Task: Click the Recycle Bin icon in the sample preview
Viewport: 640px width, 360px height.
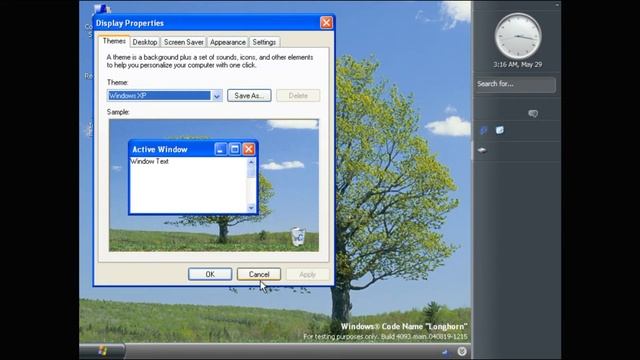Action: point(298,237)
